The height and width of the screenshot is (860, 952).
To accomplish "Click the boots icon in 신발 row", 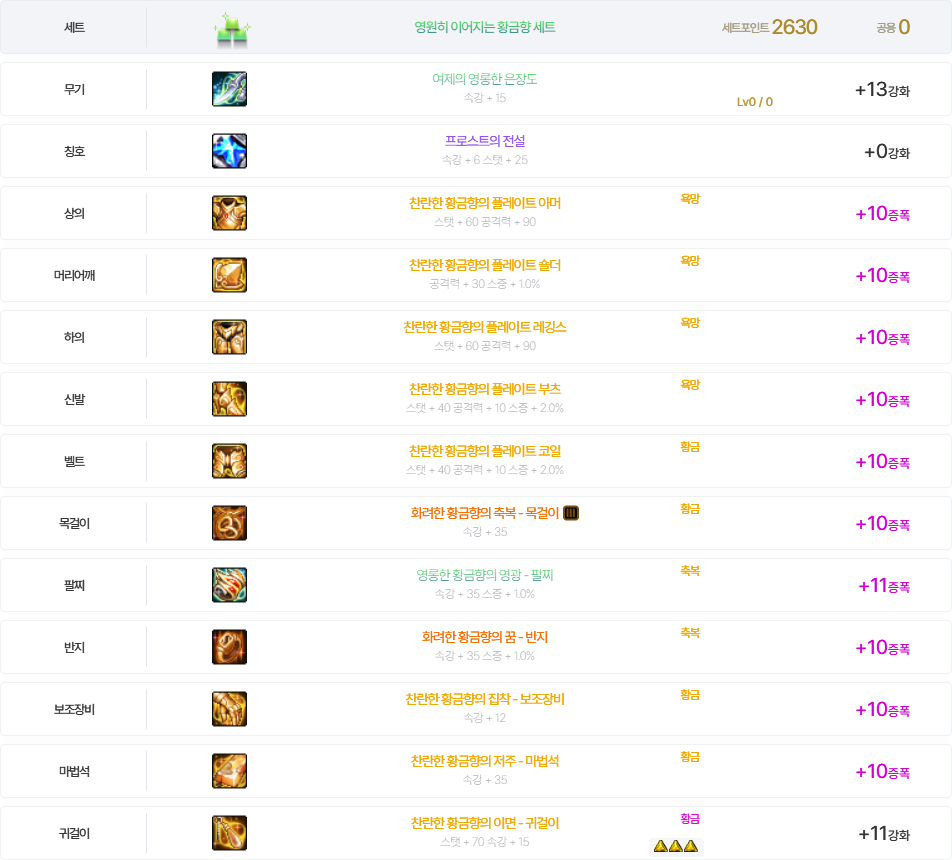I will 229,399.
